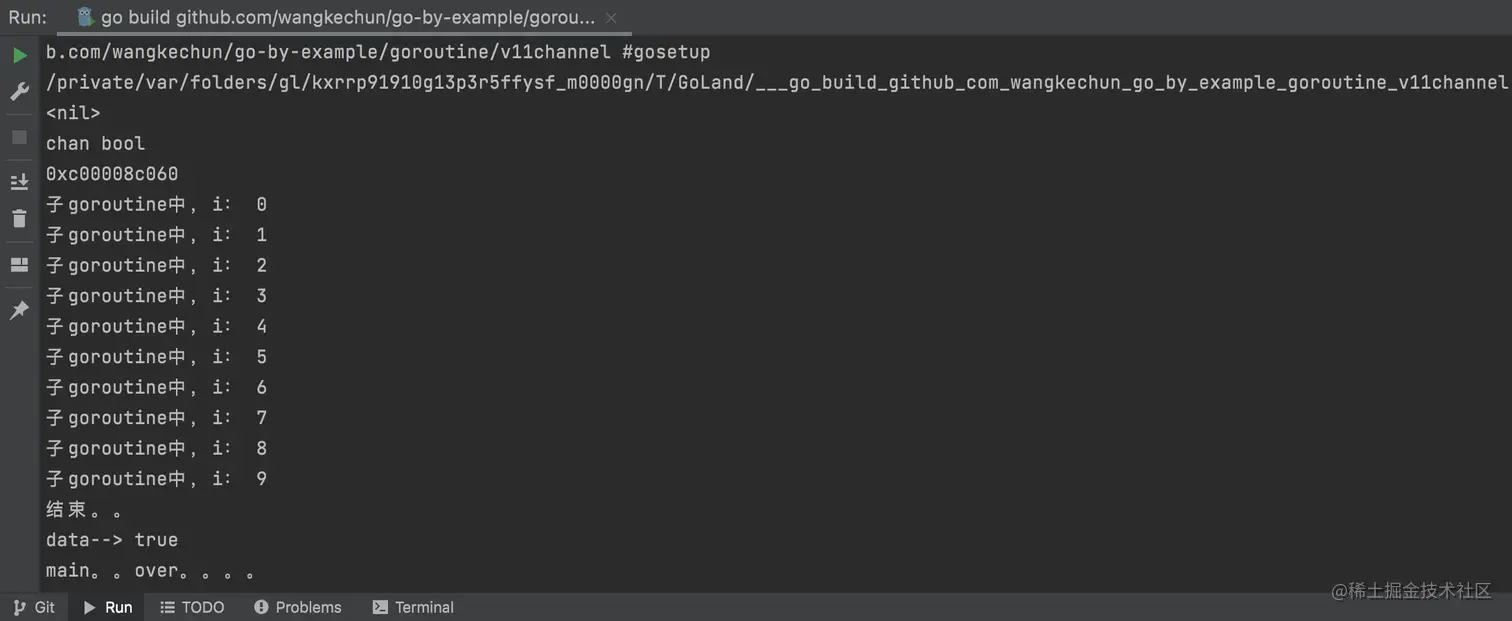Click the /private/var/folders build path line
Viewport: 1512px width, 621px height.
click(x=776, y=83)
